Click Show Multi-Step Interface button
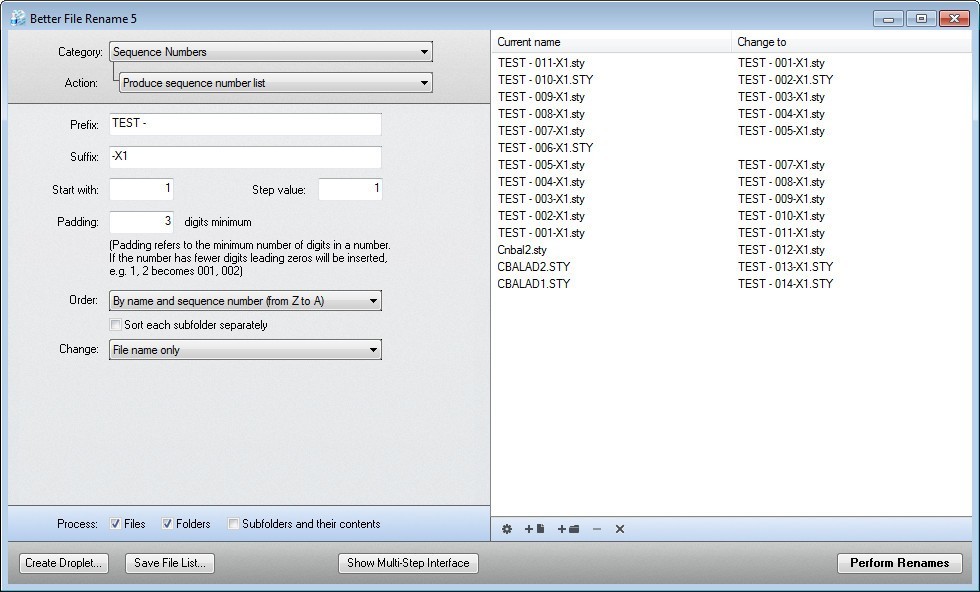Image resolution: width=980 pixels, height=592 pixels. tap(408, 563)
